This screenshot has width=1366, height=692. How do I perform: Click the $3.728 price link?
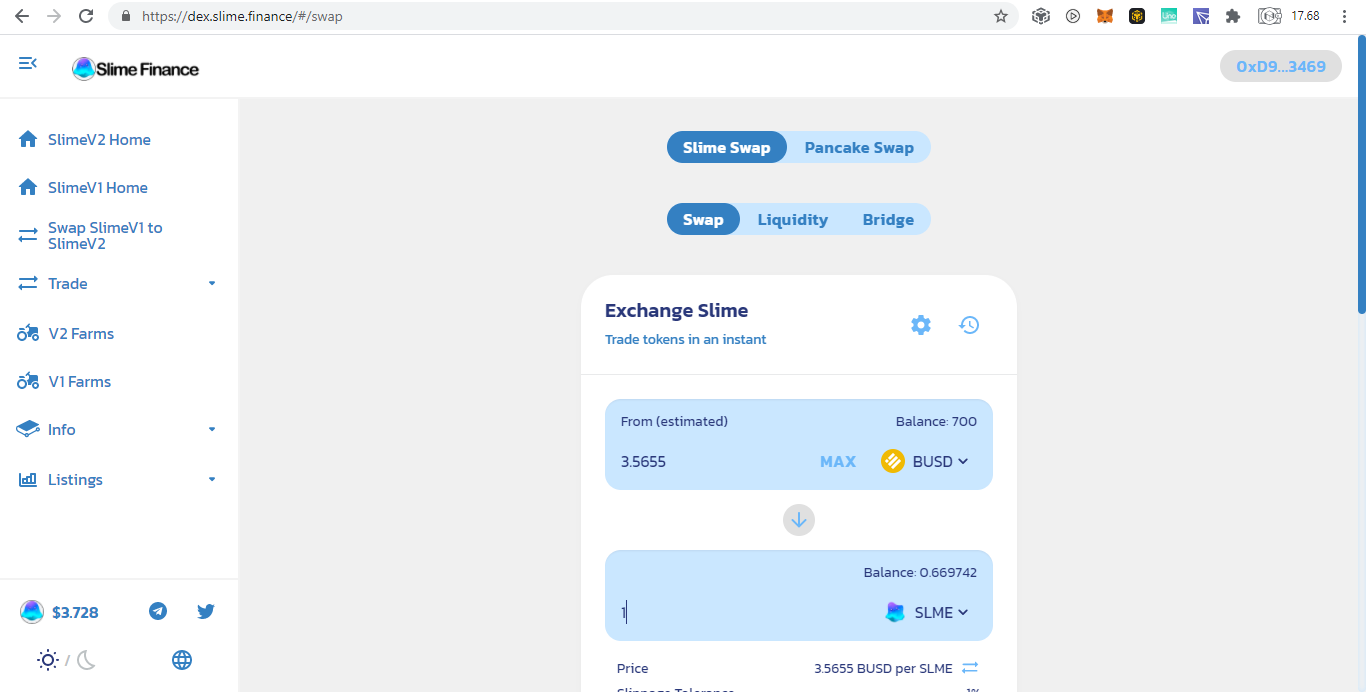point(75,612)
